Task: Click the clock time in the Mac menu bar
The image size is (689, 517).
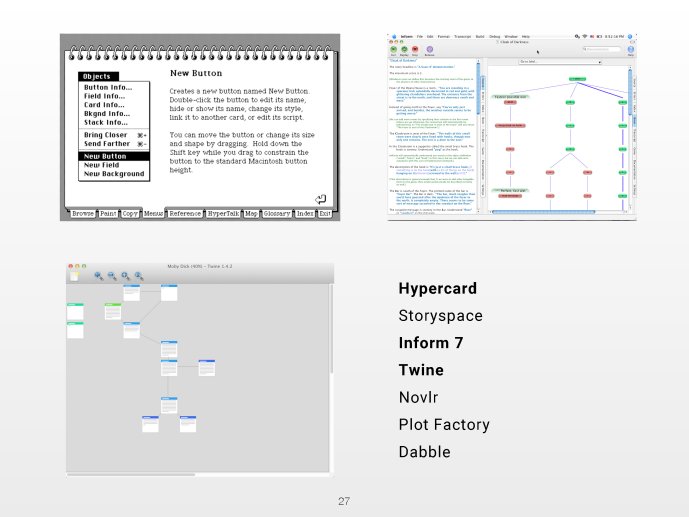Action: click(x=614, y=36)
